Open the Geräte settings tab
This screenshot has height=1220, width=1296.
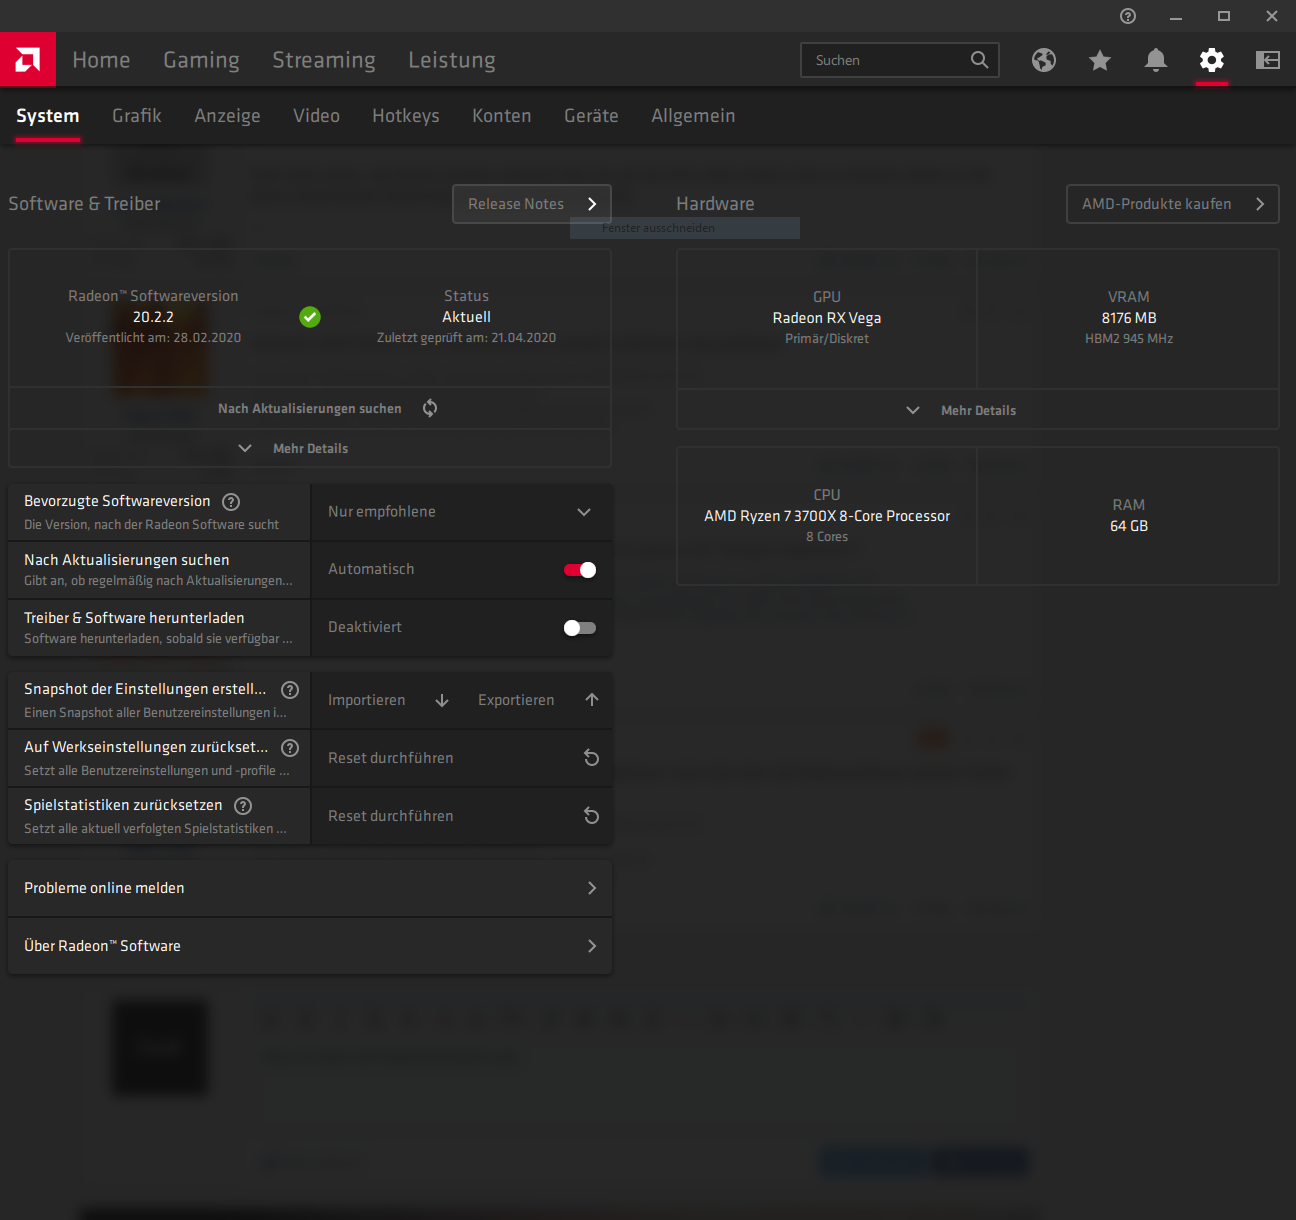[591, 116]
